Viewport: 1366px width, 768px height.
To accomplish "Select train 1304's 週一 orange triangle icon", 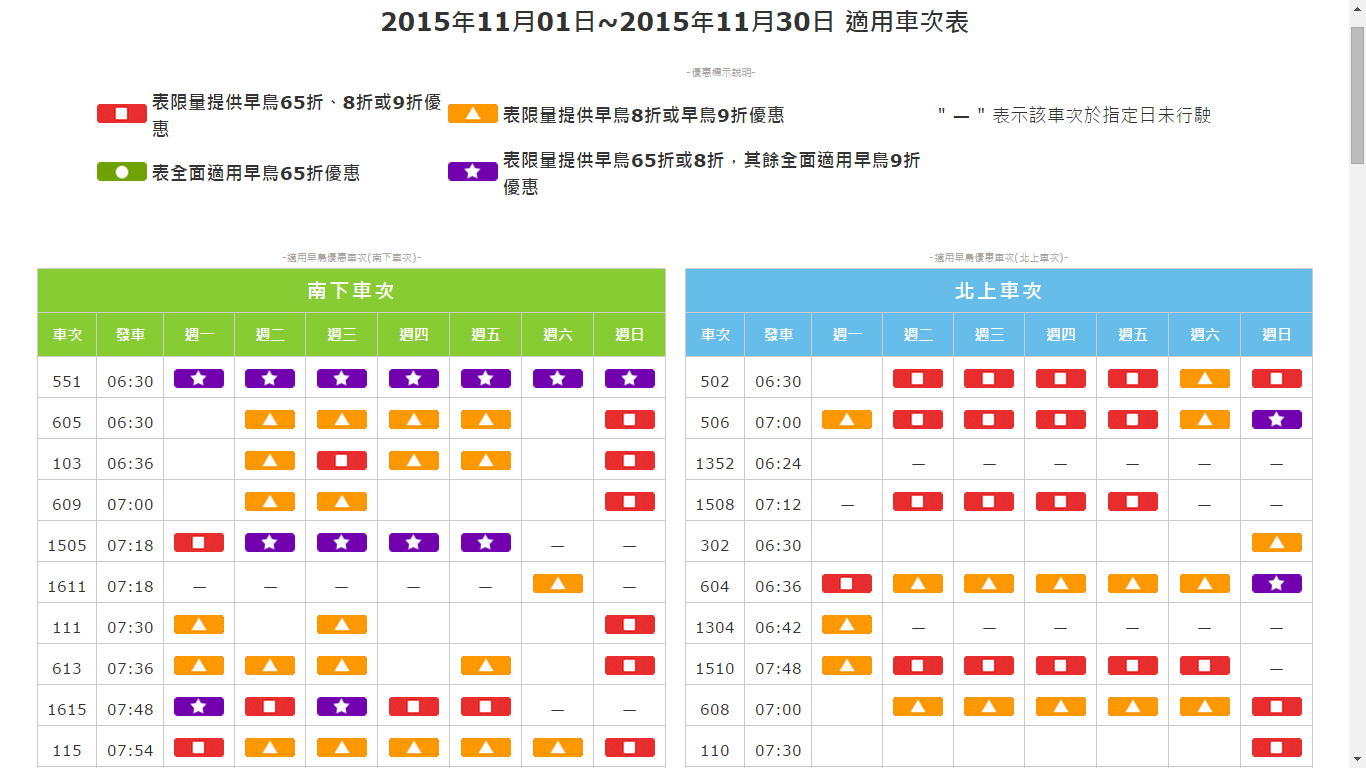I will (847, 625).
